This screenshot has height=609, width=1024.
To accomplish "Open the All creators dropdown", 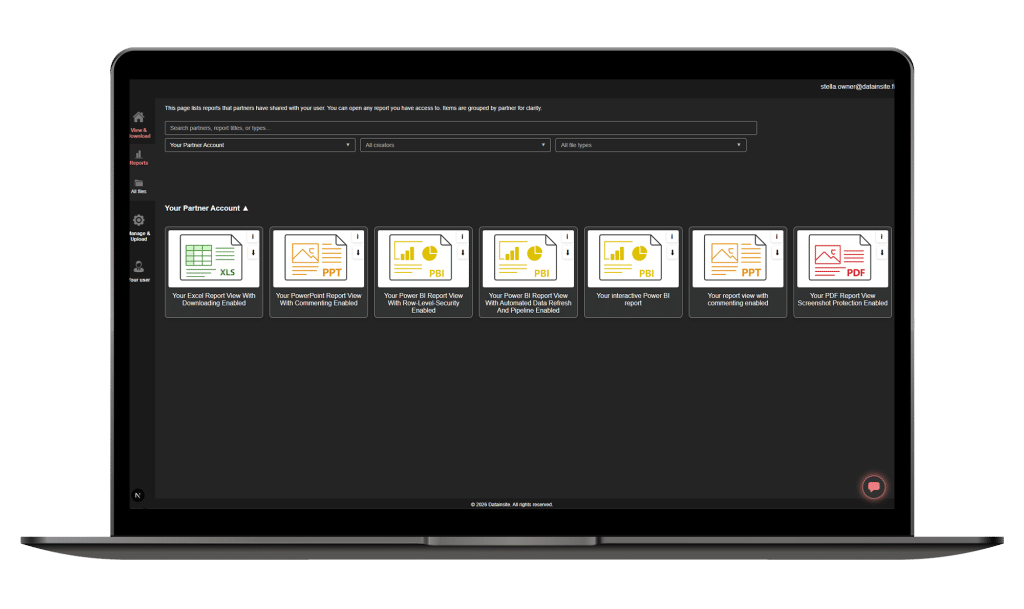I will pyautogui.click(x=455, y=145).
